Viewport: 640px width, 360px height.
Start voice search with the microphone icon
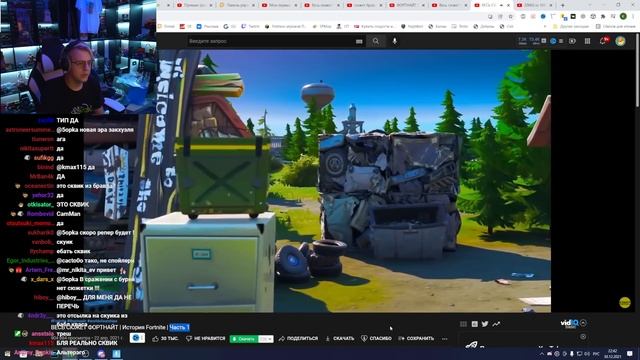[x=395, y=41]
